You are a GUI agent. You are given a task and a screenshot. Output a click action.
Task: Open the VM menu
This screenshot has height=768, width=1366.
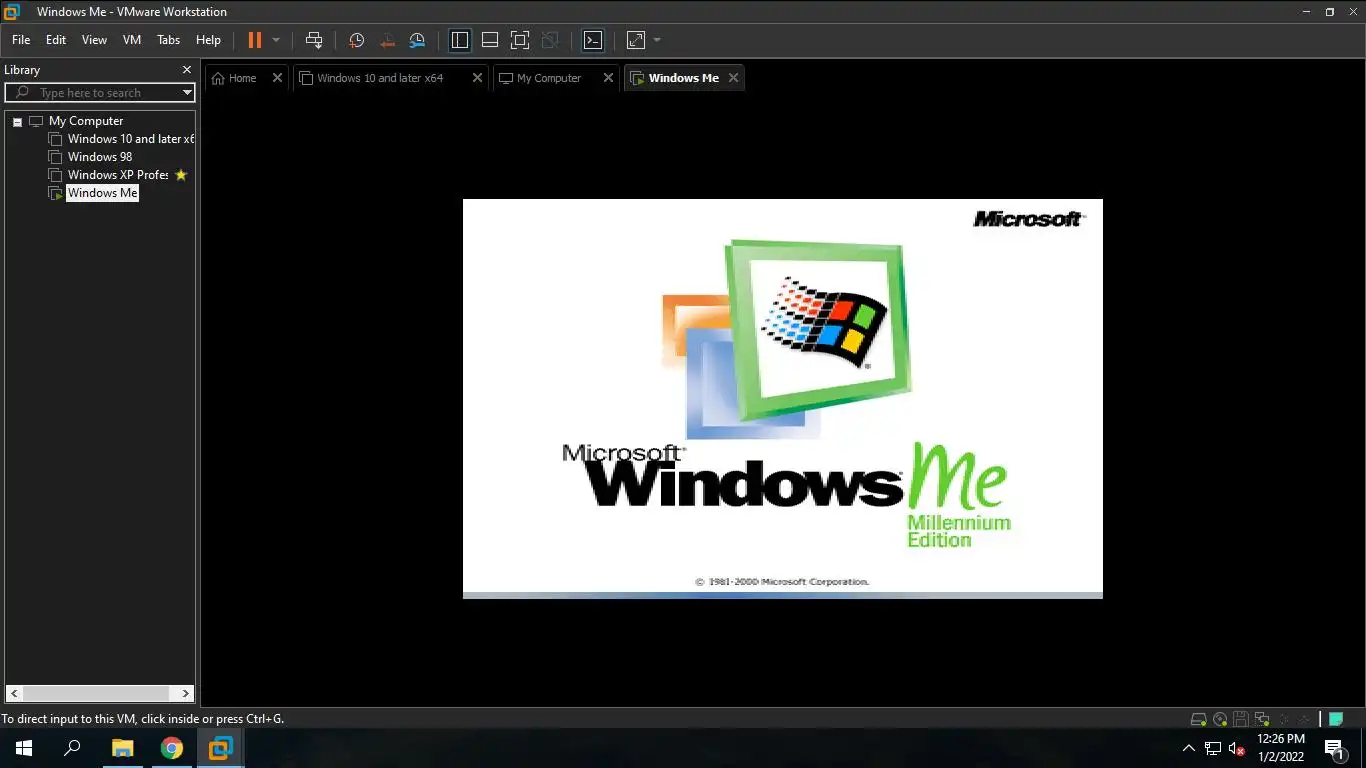coord(132,40)
